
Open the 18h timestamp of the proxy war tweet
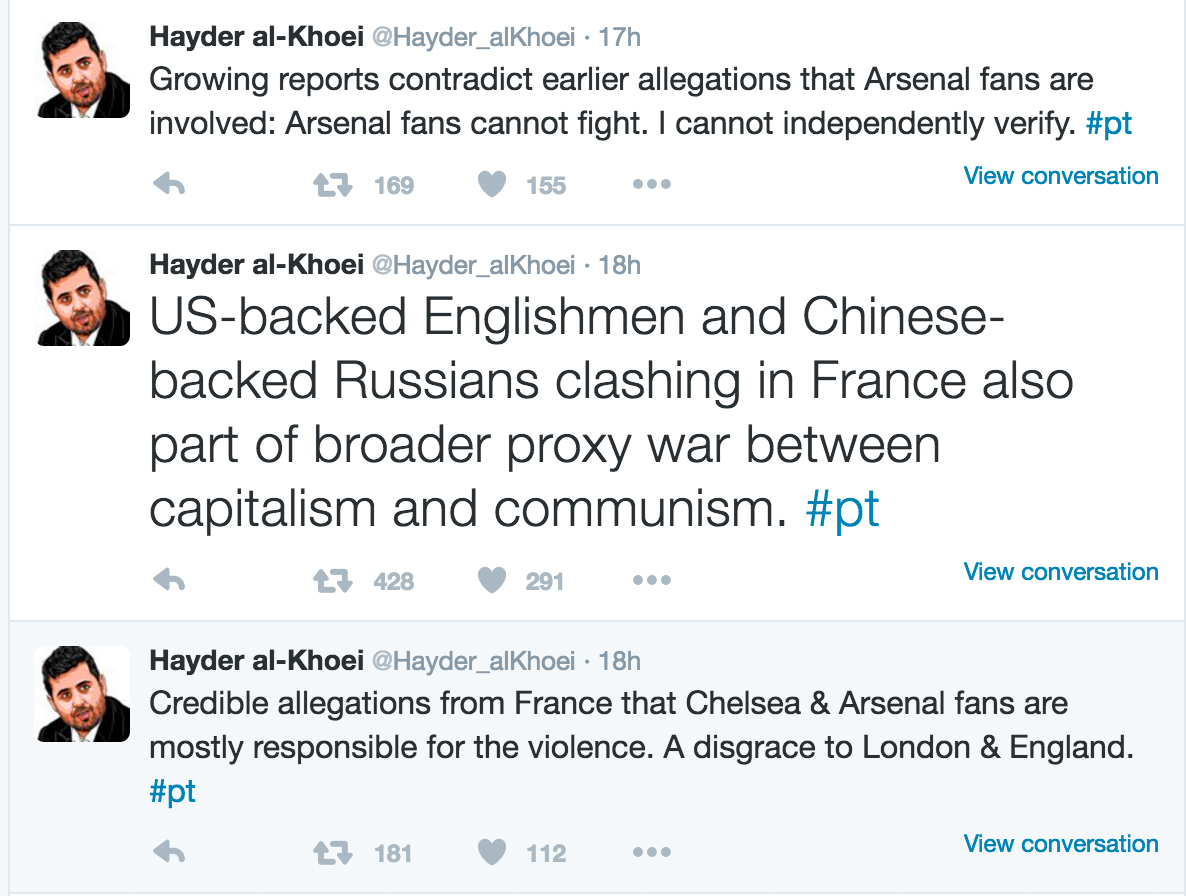(x=619, y=265)
